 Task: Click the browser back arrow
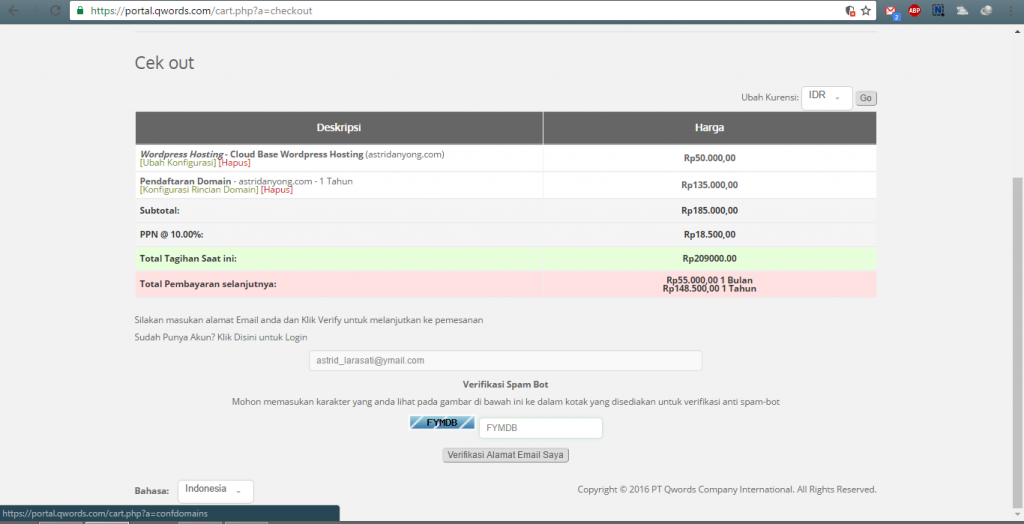click(14, 11)
